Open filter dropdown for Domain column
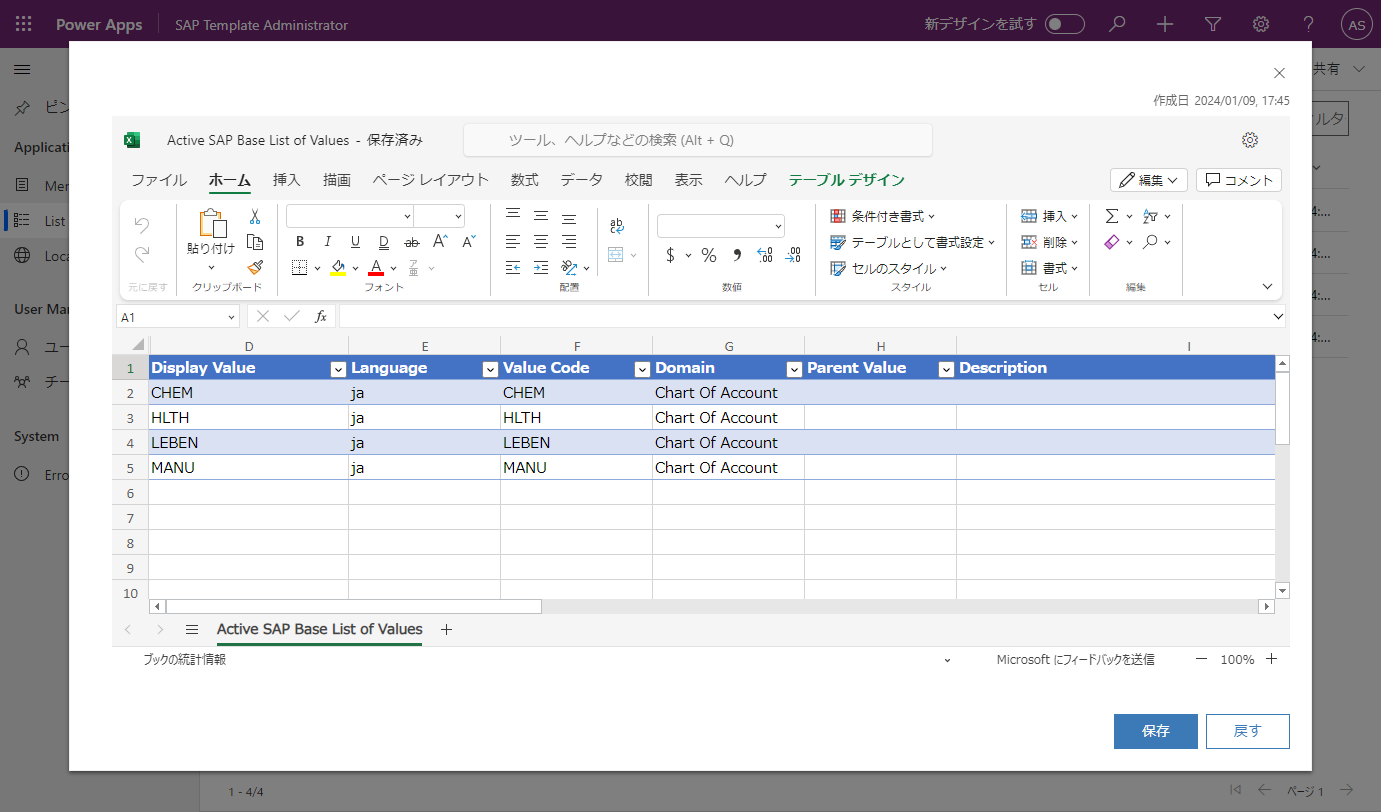The height and width of the screenshot is (812, 1381). point(794,369)
